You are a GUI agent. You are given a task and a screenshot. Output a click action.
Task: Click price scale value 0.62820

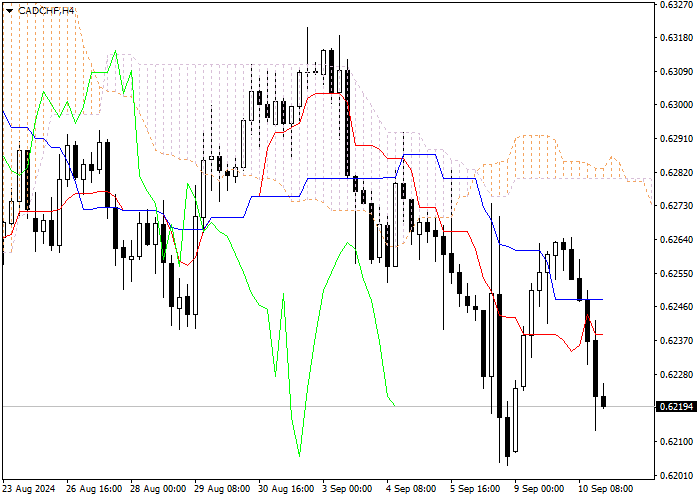[x=676, y=173]
